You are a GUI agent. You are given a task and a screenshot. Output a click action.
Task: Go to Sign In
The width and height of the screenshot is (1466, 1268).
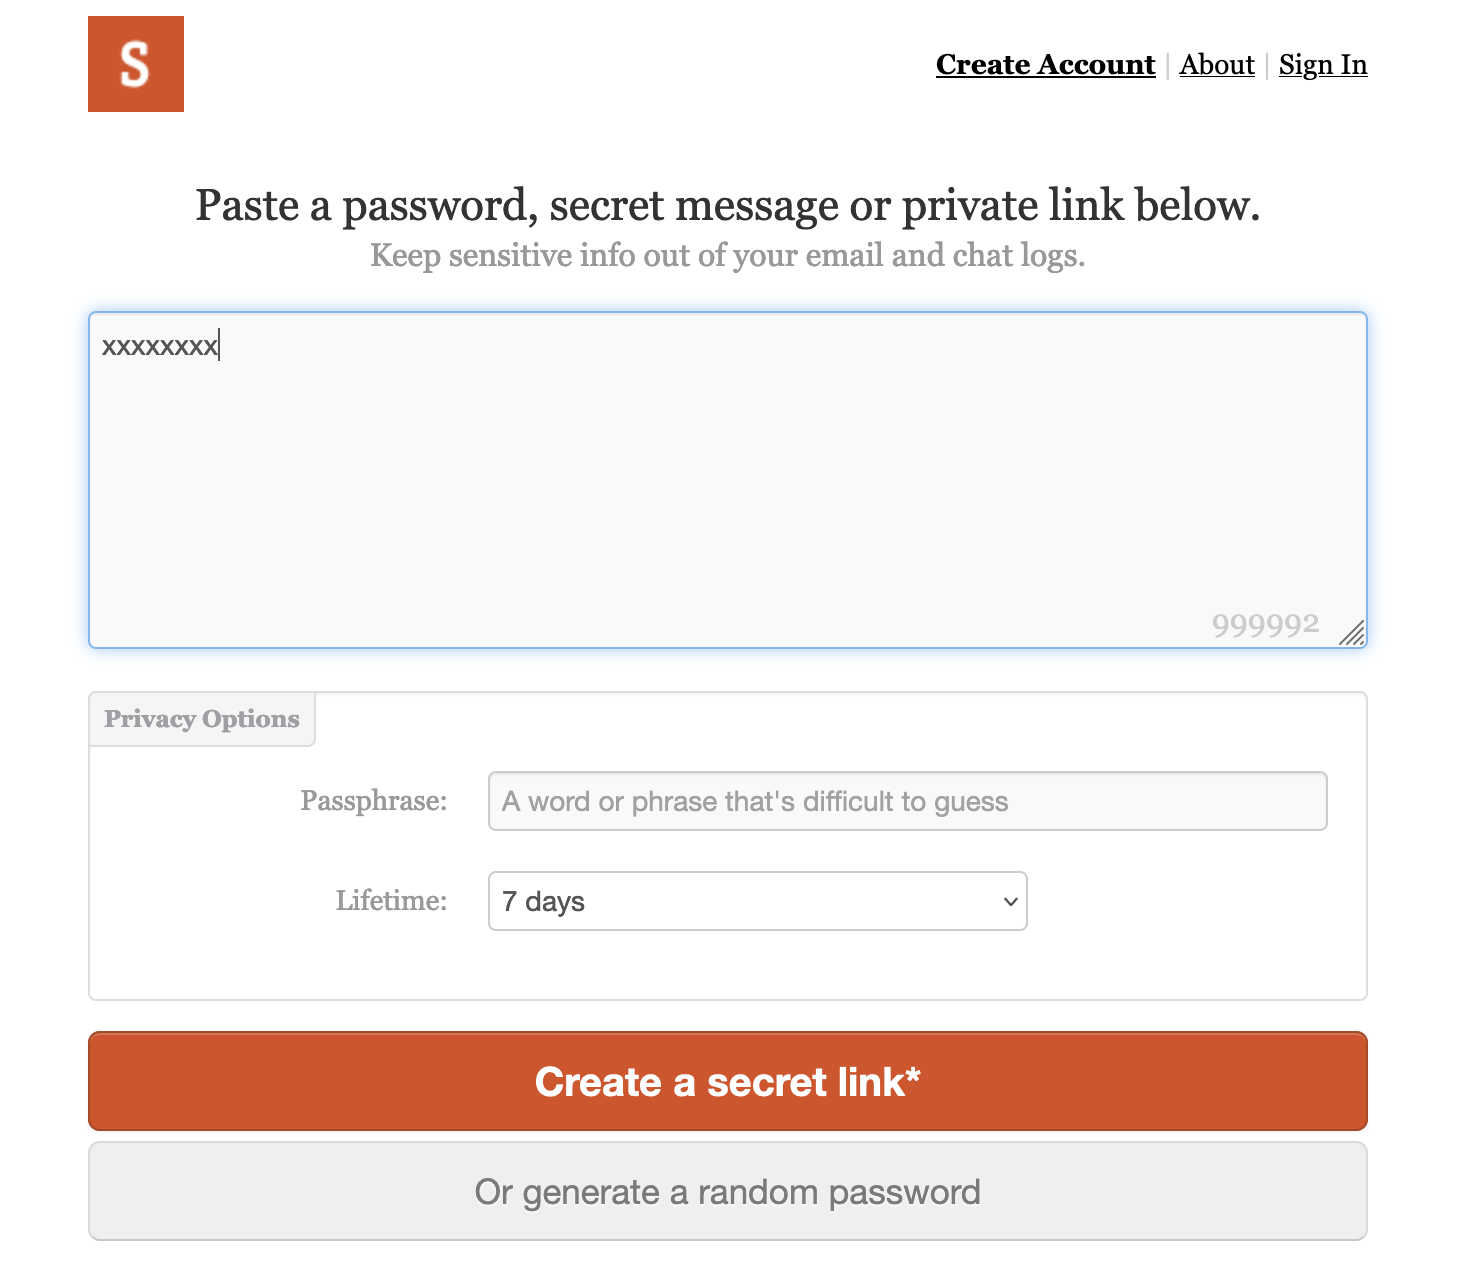pos(1323,65)
